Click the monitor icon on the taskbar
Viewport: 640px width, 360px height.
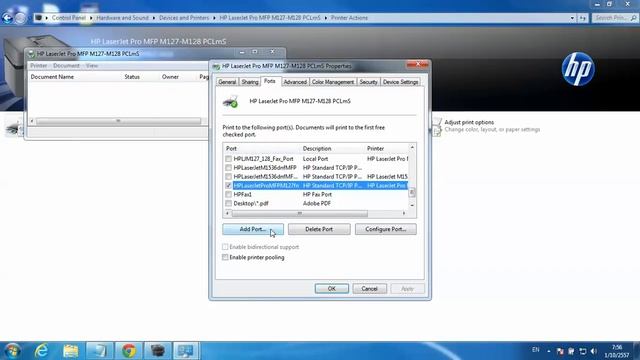click(x=186, y=351)
